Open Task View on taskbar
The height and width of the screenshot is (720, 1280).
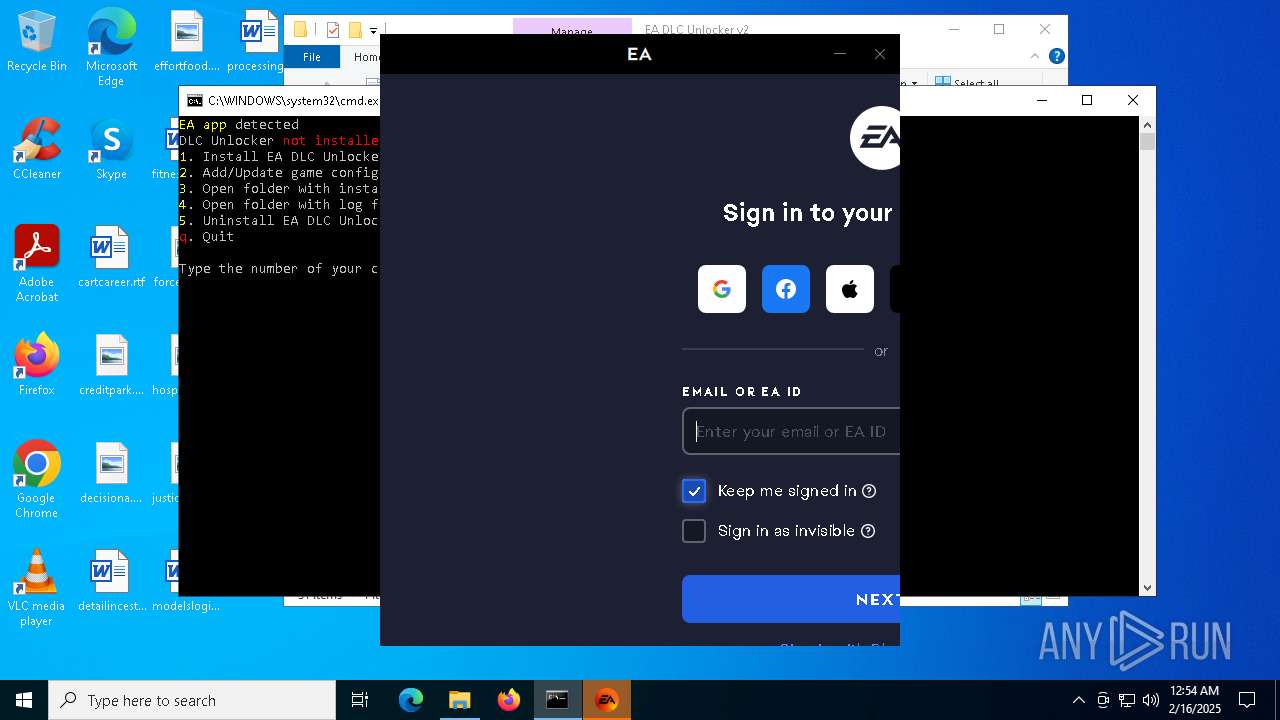pyautogui.click(x=360, y=700)
